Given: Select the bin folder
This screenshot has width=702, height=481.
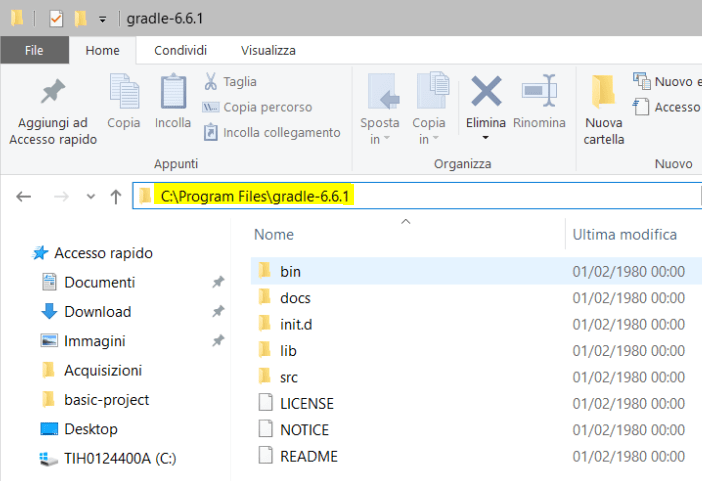Looking at the screenshot, I should tap(476, 271).
